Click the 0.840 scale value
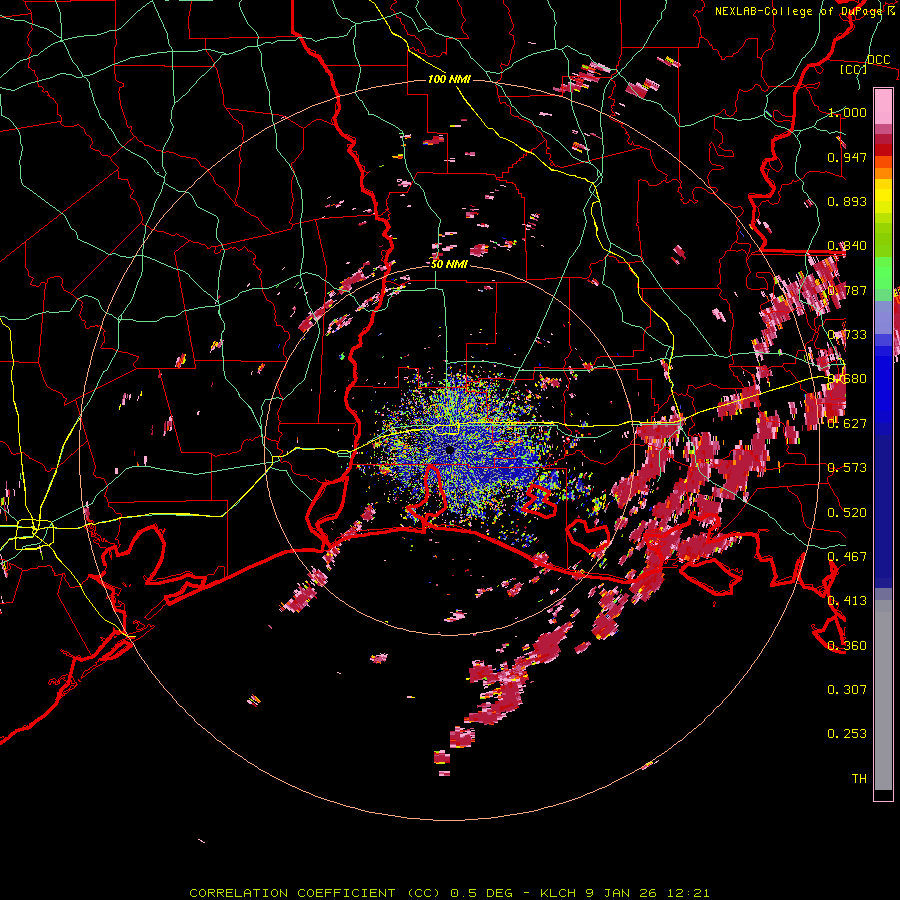This screenshot has width=900, height=900. pyautogui.click(x=847, y=246)
